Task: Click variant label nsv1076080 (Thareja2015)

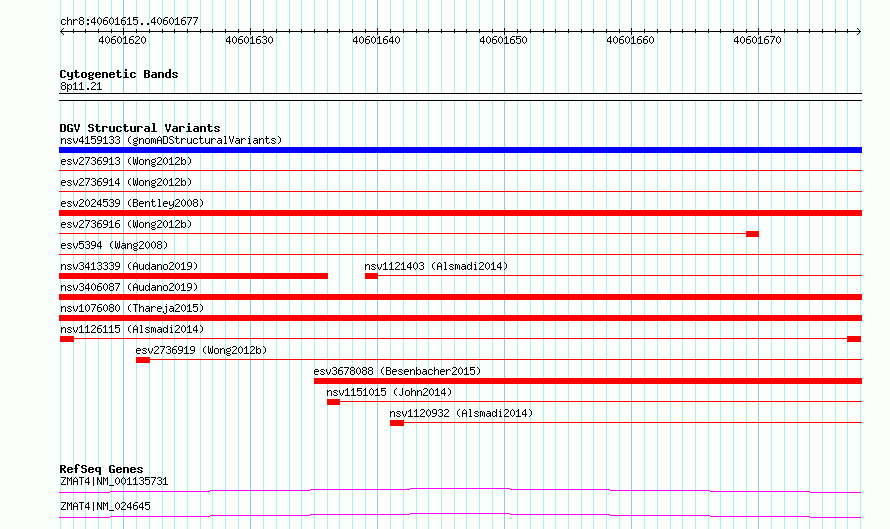Action: coord(132,308)
